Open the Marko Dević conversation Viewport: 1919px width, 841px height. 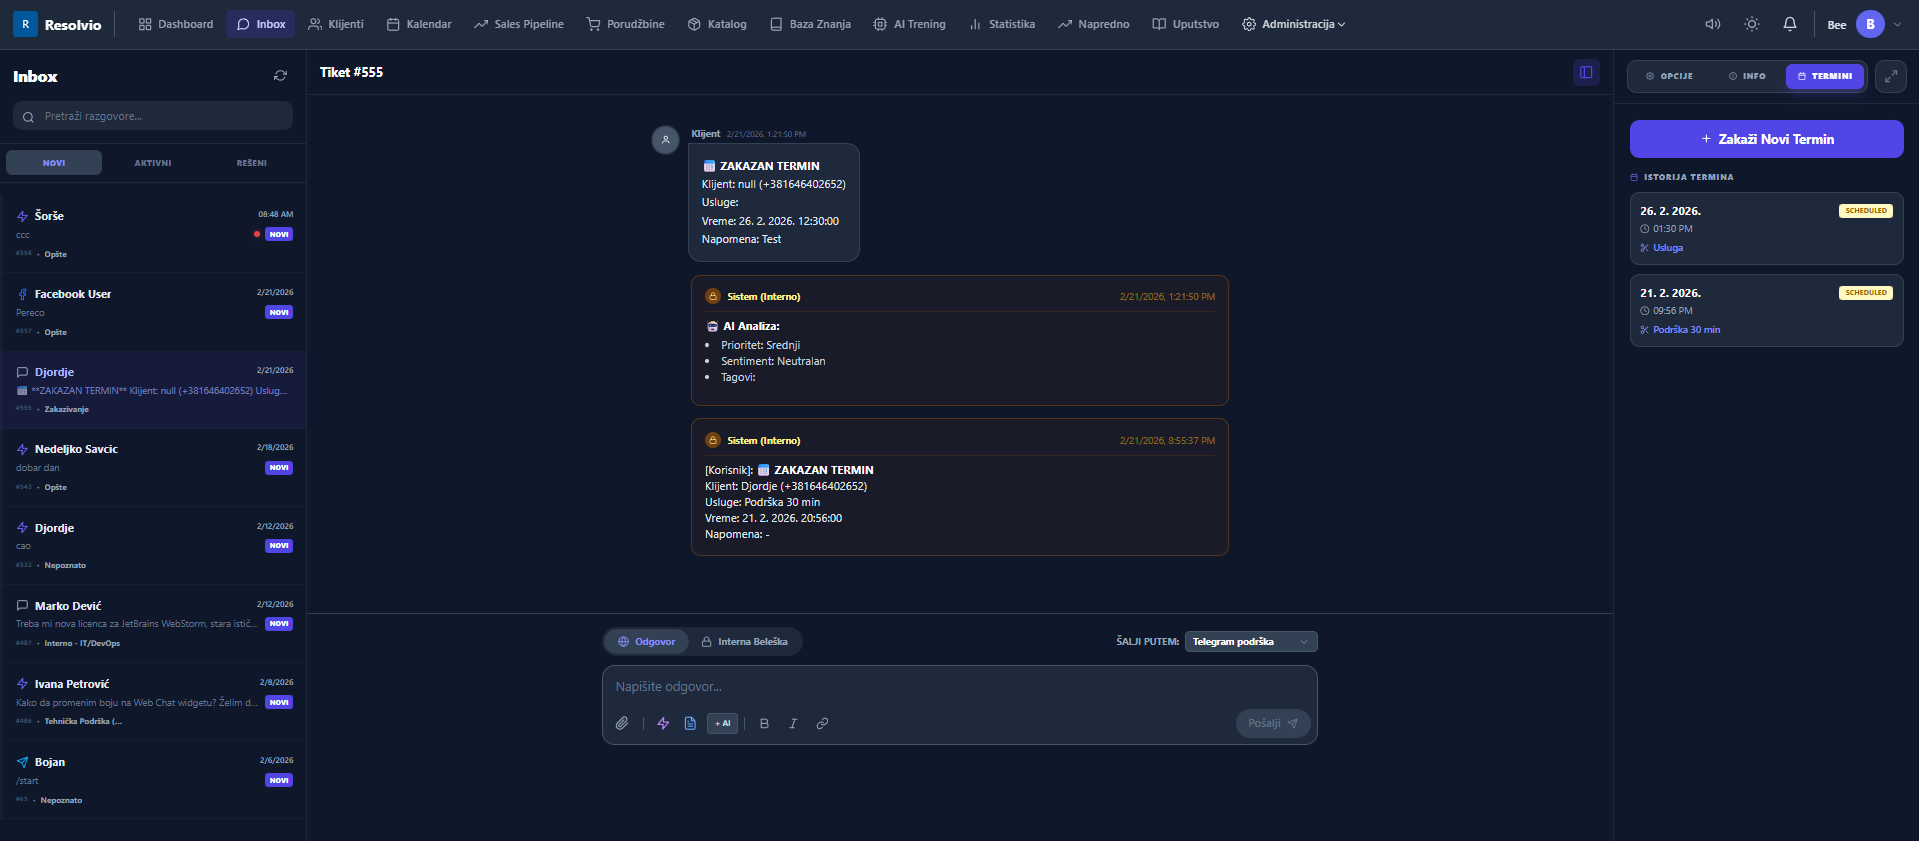(x=153, y=623)
